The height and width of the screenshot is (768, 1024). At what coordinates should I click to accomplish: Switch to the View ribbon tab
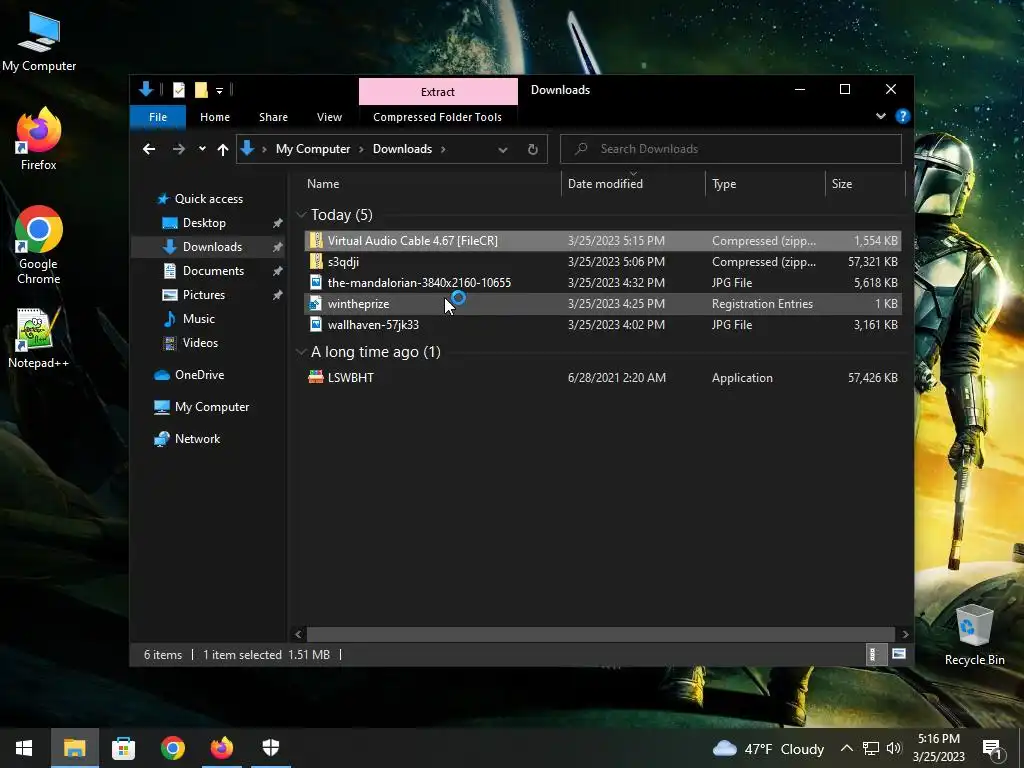click(x=329, y=117)
